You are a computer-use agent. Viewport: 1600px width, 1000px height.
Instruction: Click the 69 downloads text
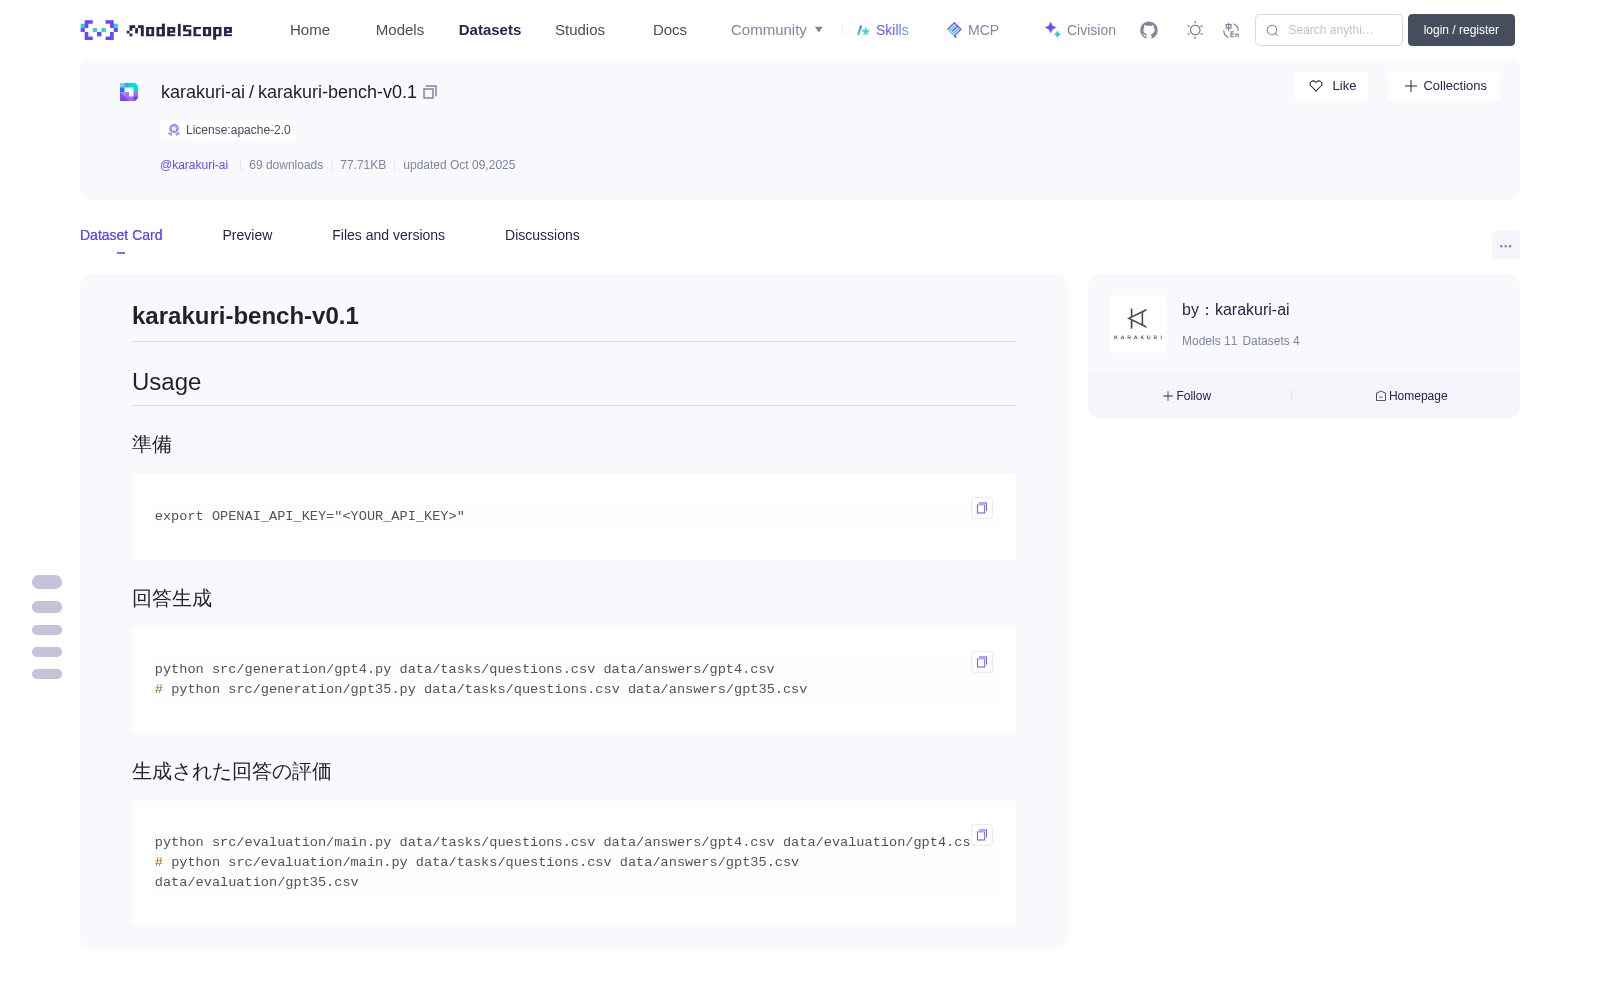(x=286, y=165)
